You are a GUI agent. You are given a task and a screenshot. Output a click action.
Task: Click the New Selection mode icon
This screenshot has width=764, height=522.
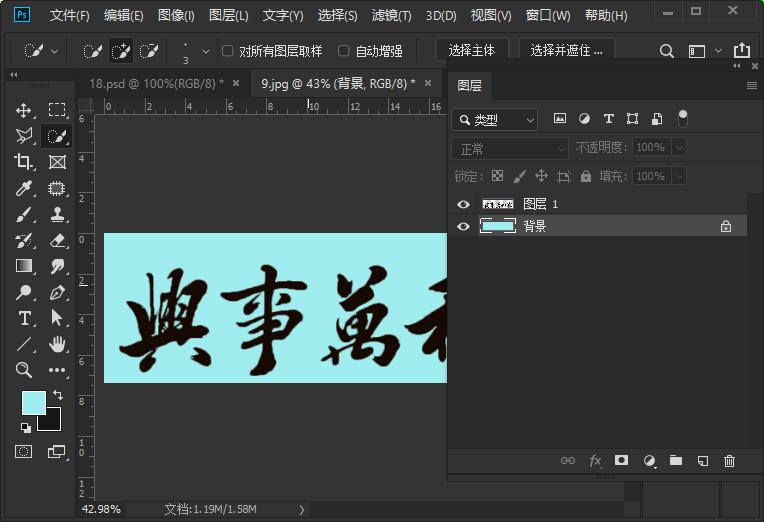pyautogui.click(x=93, y=51)
